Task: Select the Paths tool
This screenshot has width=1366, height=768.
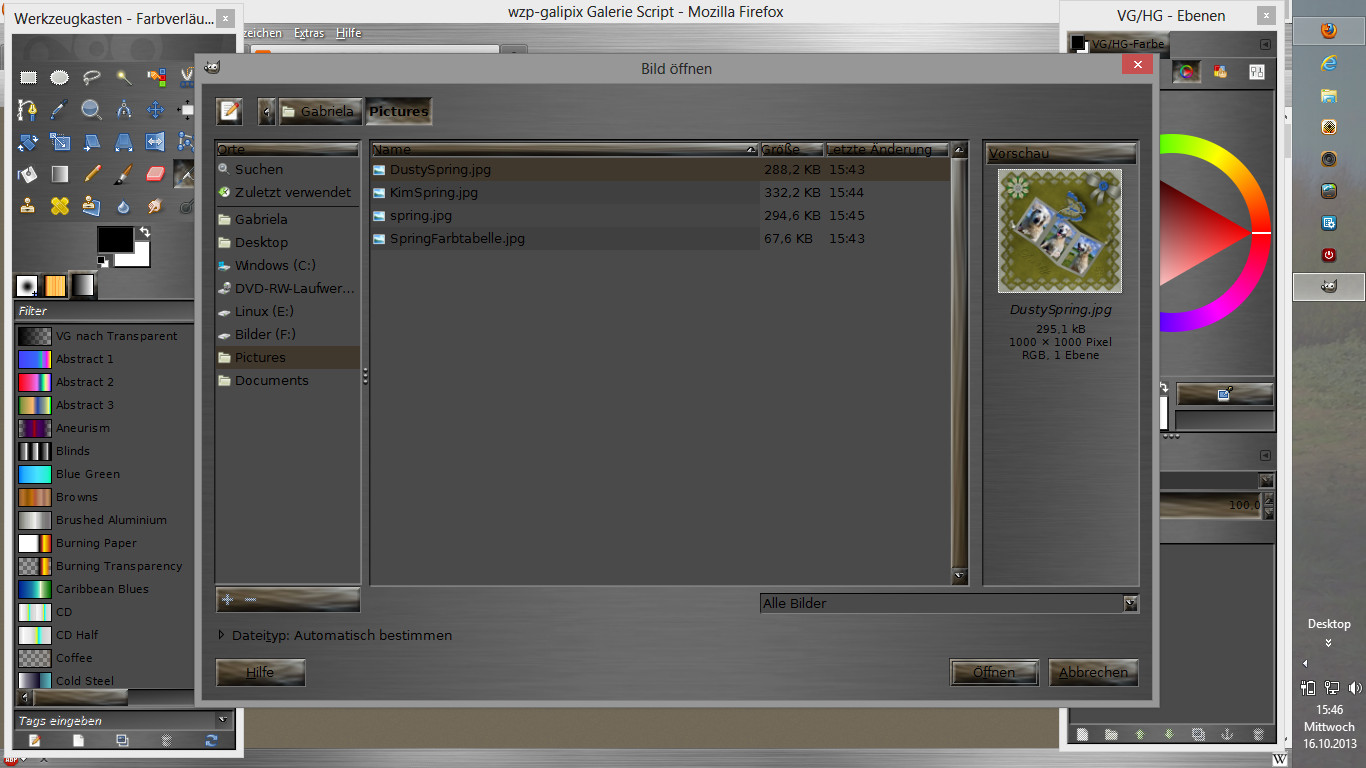Action: coord(28,109)
